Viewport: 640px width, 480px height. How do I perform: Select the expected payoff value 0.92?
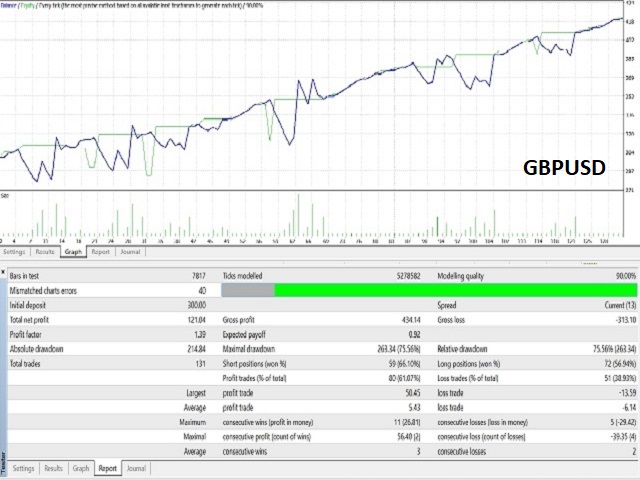tap(414, 334)
